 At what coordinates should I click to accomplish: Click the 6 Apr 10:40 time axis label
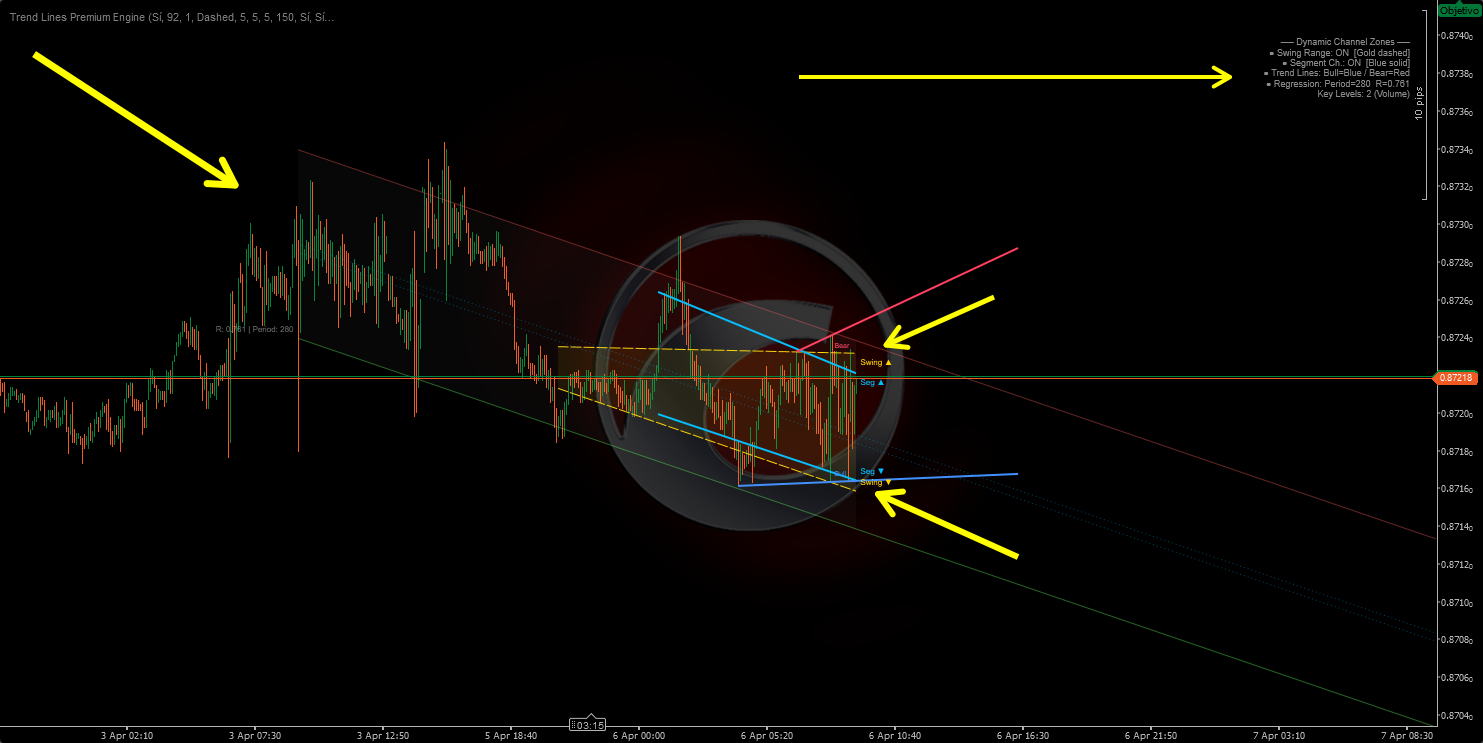(894, 735)
